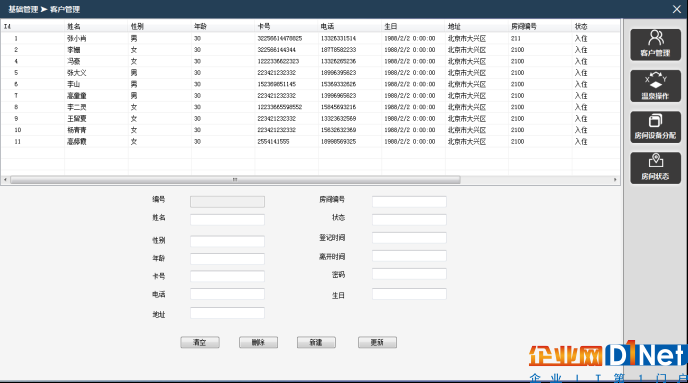Open the 客户管理 sidebar icon
The height and width of the screenshot is (383, 688).
coord(656,45)
